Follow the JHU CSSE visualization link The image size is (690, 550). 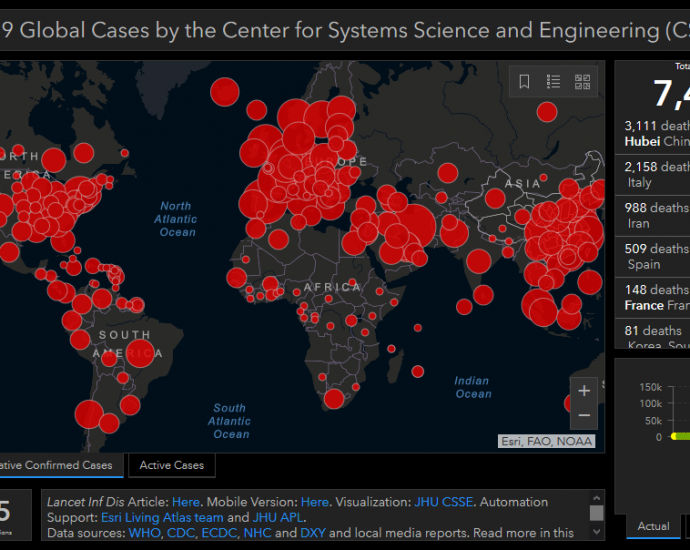pos(444,502)
